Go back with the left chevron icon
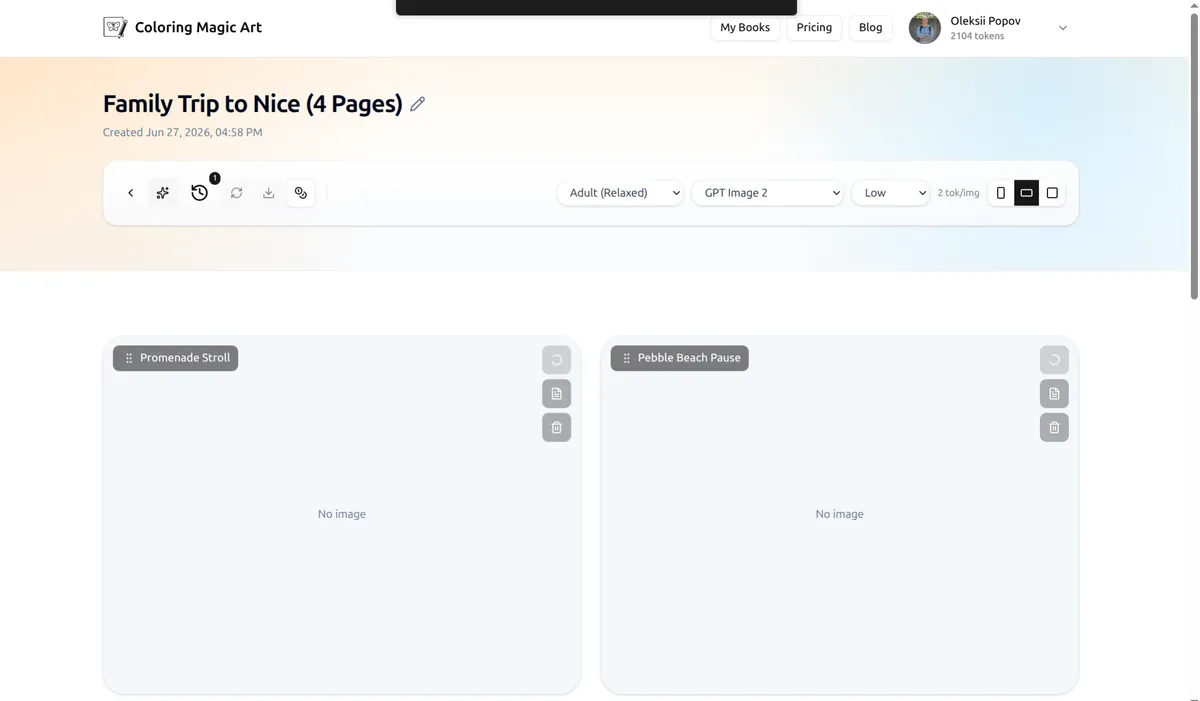The width and height of the screenshot is (1200, 701). tap(131, 193)
